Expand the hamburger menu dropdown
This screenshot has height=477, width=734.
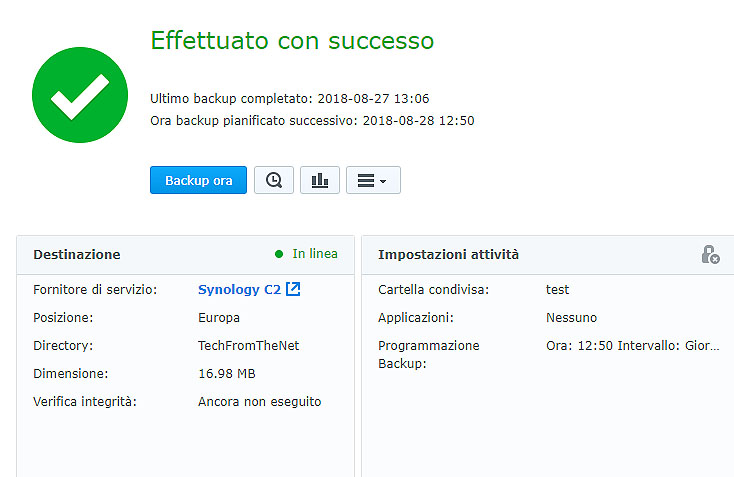point(373,180)
